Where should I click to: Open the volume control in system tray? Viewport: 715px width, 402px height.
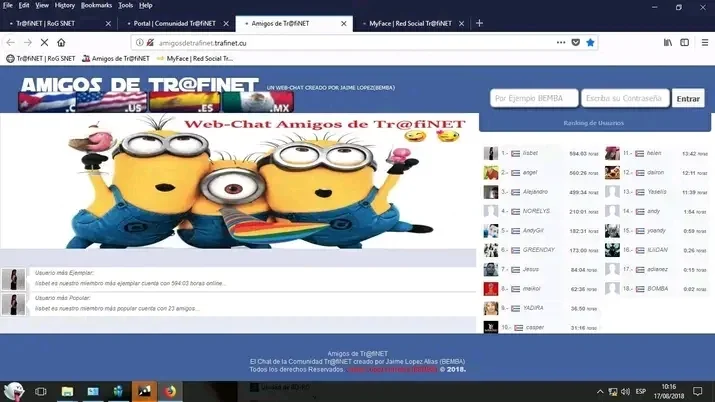click(626, 392)
